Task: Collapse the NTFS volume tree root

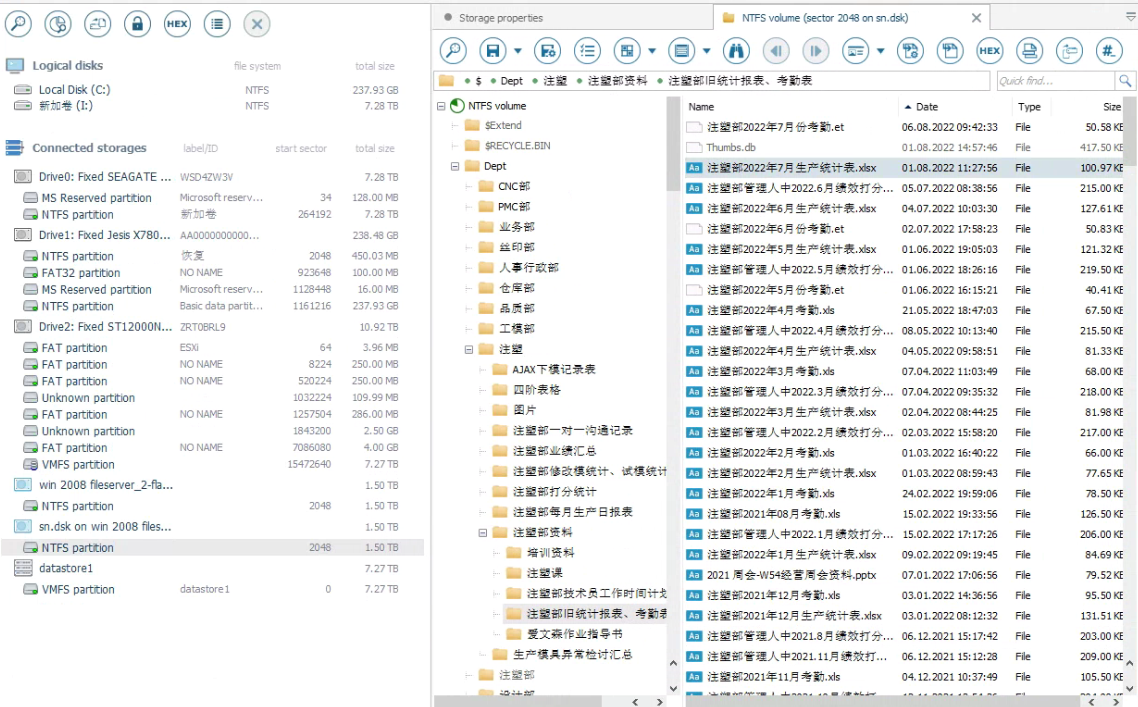Action: click(x=441, y=106)
